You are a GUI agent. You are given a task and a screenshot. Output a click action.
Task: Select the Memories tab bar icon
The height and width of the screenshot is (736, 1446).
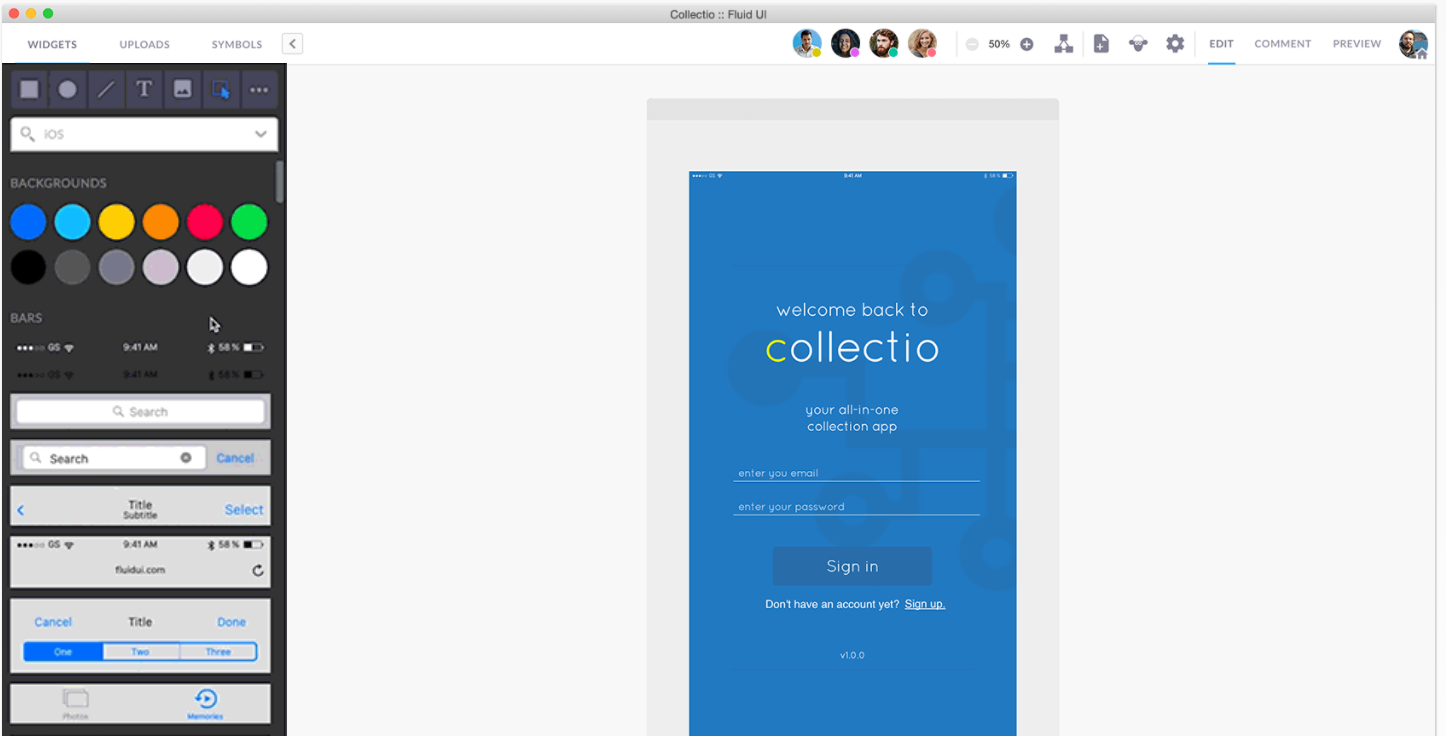pos(205,703)
